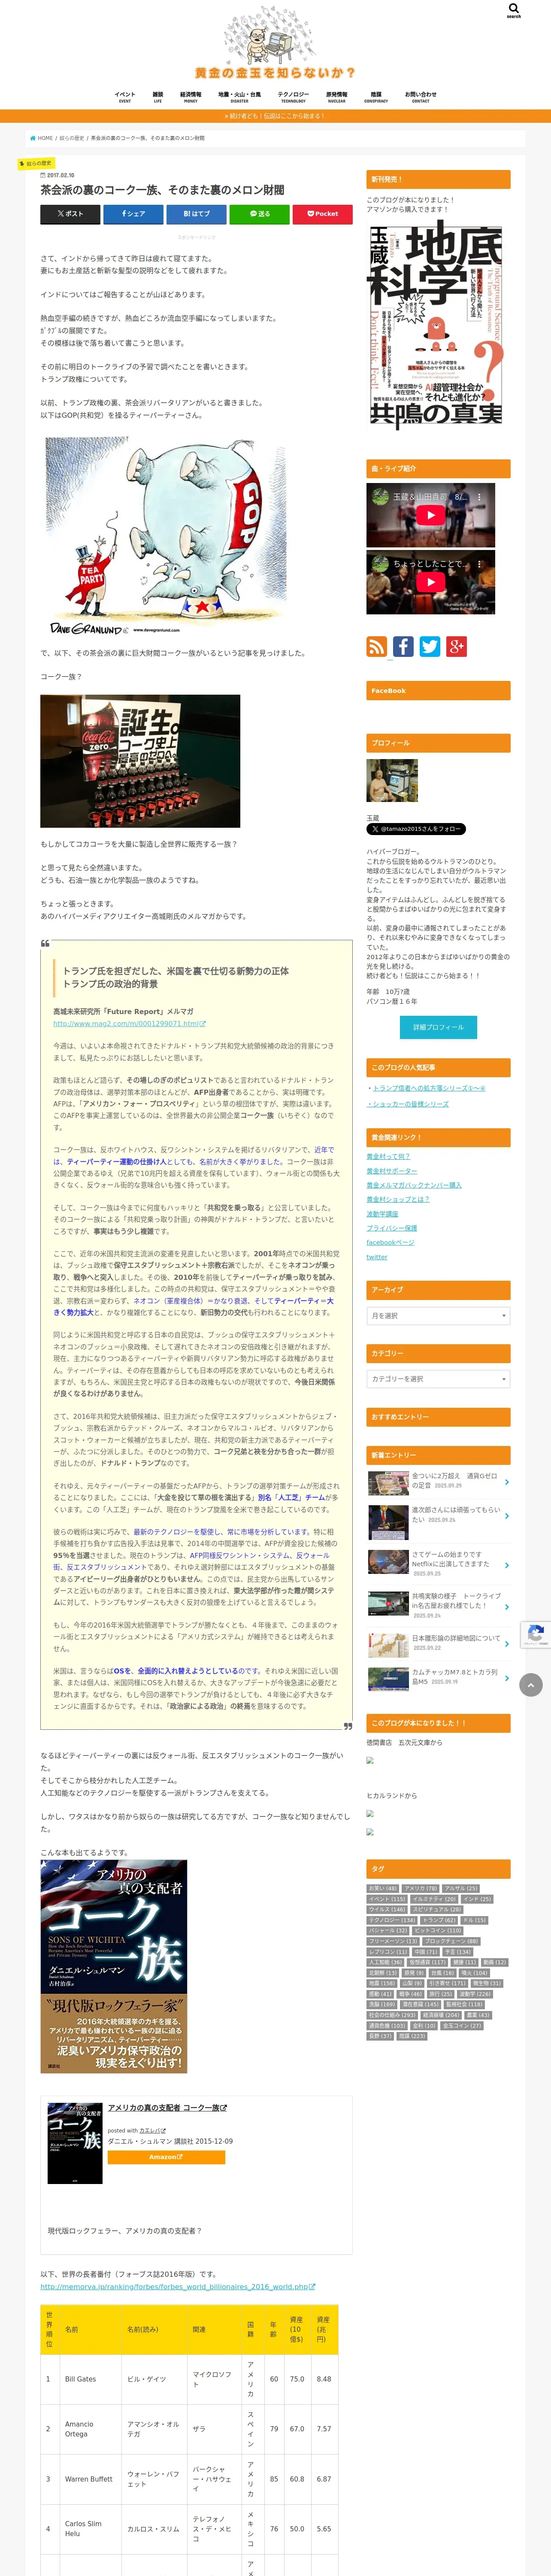Viewport: 551px width, 2576px height.
Task: Expand the カテゴリーを選択 dropdown
Action: tap(438, 1378)
